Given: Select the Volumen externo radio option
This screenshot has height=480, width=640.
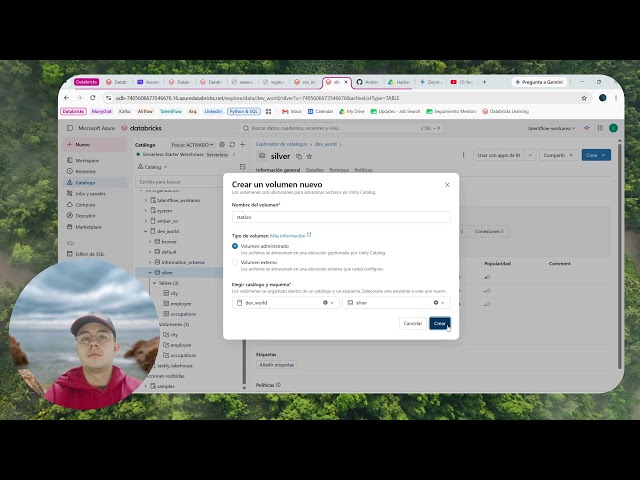Looking at the screenshot, I should (235, 262).
